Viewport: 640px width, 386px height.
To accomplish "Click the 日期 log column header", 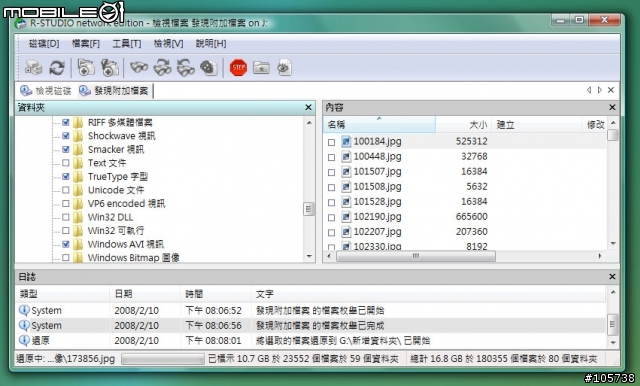I will tap(145, 294).
